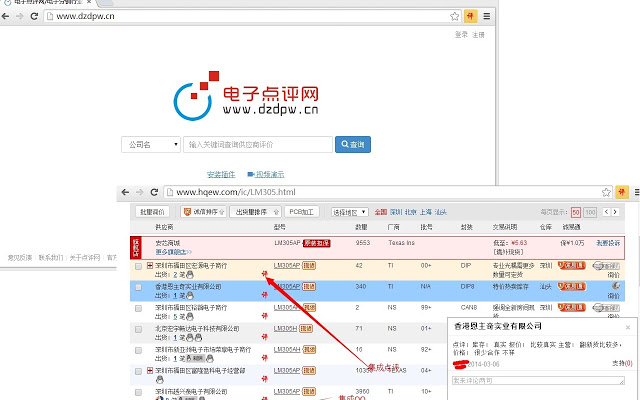Click the red 评 icon in LM305AH row
This screenshot has width=640, height=400.
tap(264, 358)
